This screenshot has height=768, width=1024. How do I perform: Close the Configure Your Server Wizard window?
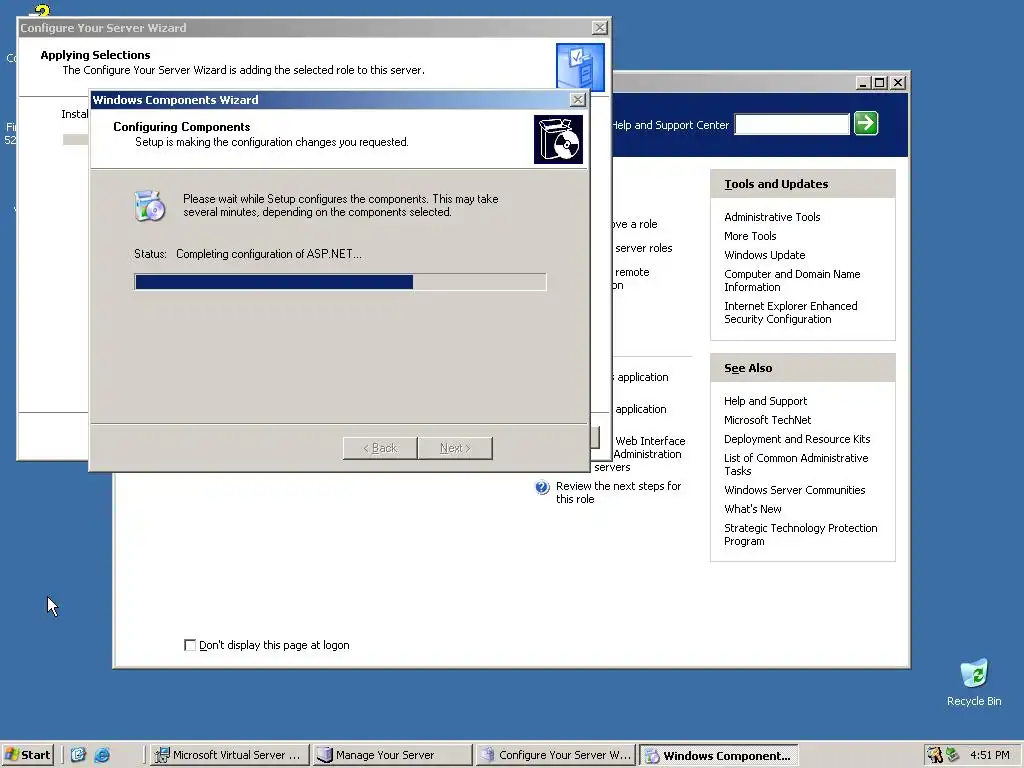tap(600, 27)
